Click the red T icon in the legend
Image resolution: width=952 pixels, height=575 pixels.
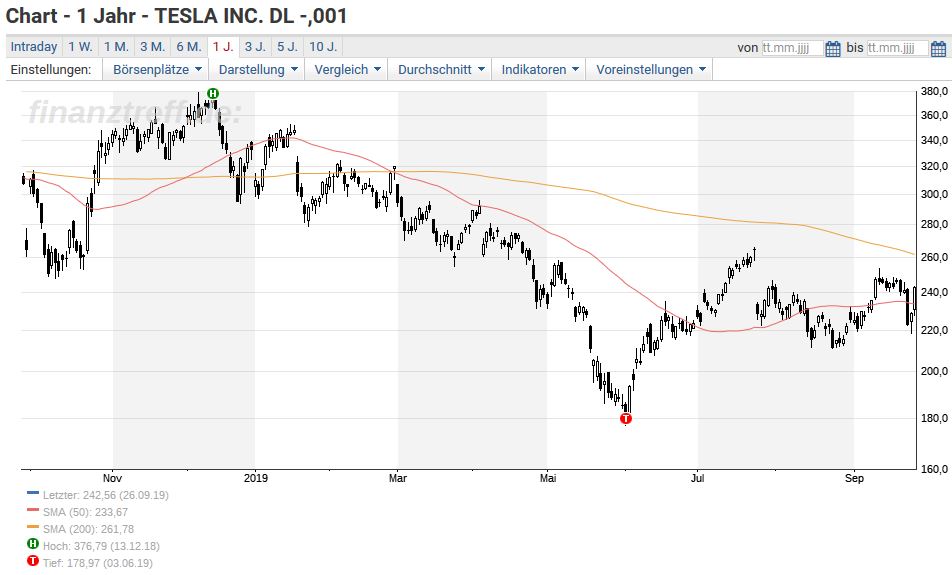point(33,561)
